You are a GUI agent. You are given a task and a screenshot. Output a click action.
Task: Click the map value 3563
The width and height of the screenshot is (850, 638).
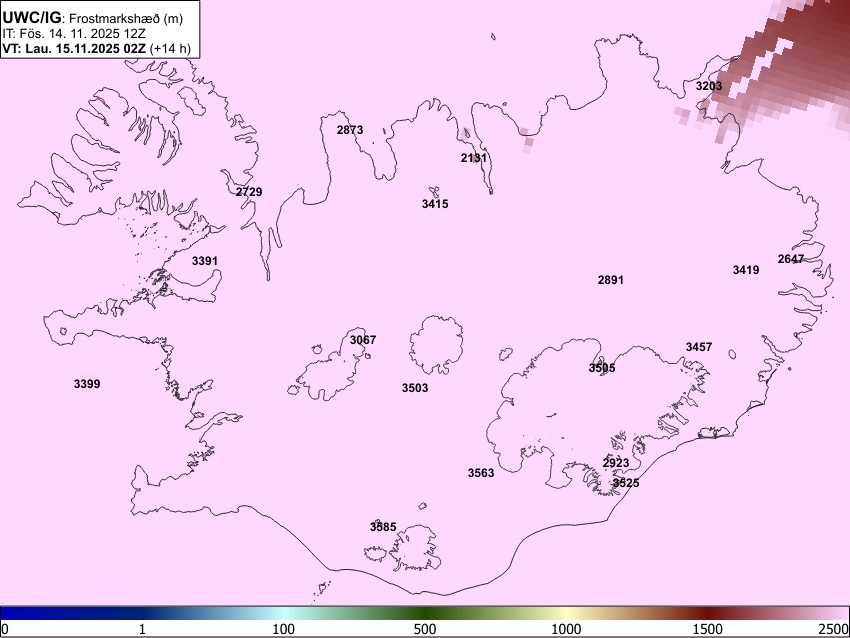click(481, 473)
